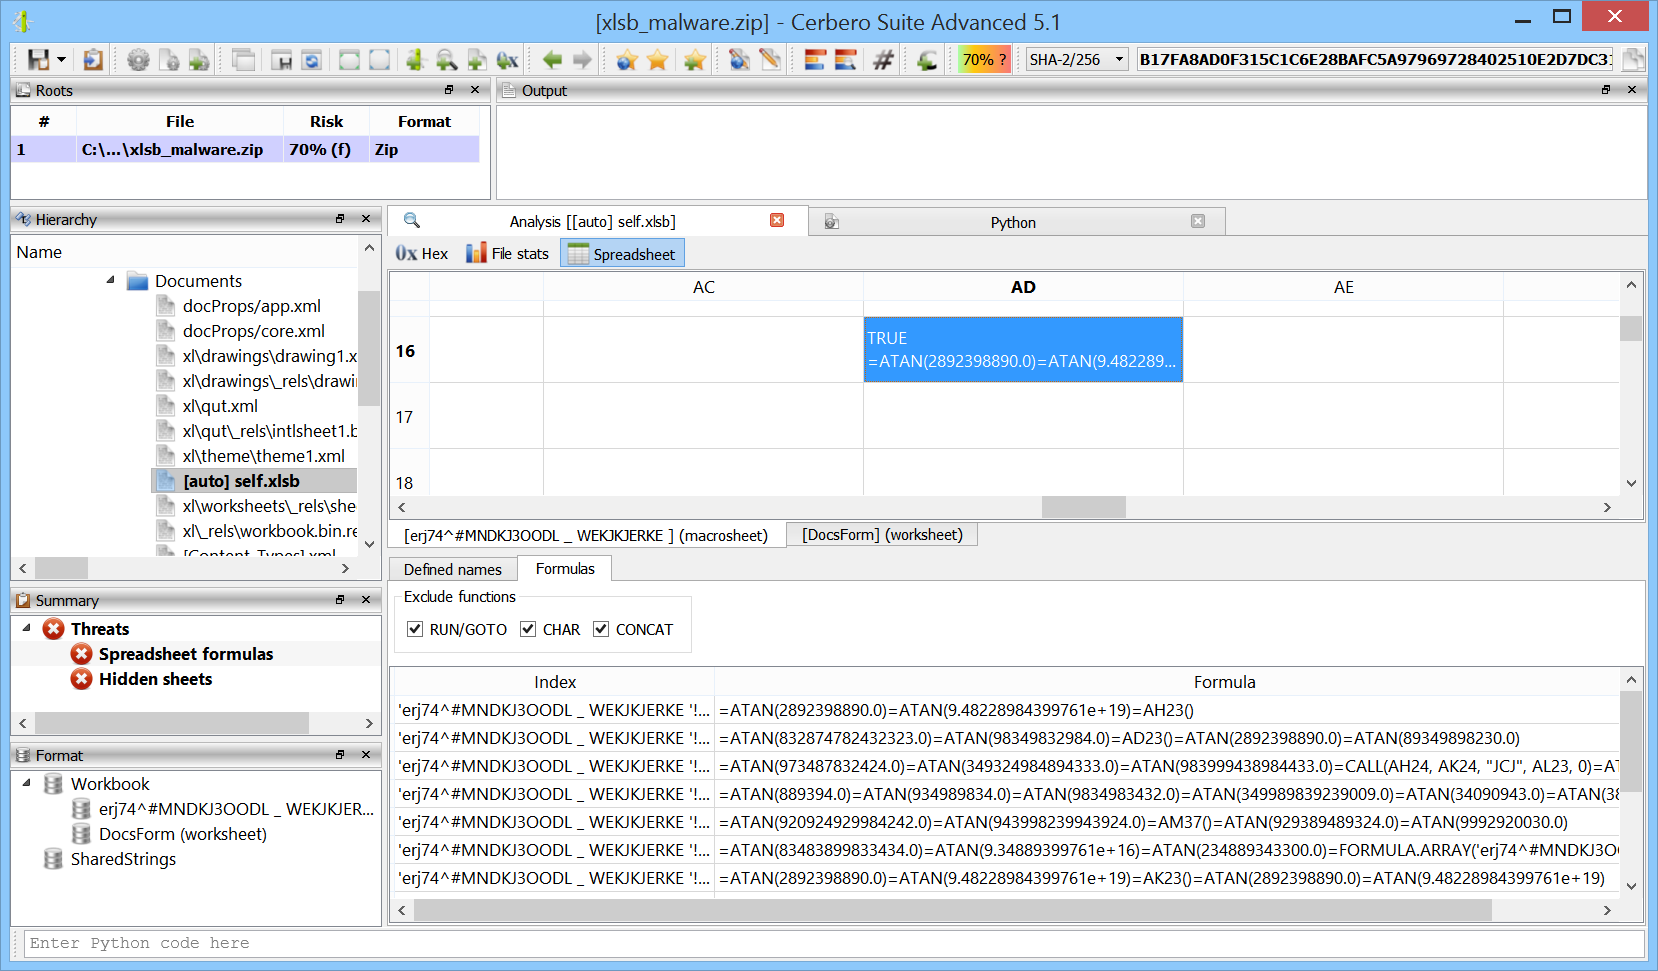Open the save icon's dropdown arrow
Viewport: 1658px width, 971px height.
[61, 60]
